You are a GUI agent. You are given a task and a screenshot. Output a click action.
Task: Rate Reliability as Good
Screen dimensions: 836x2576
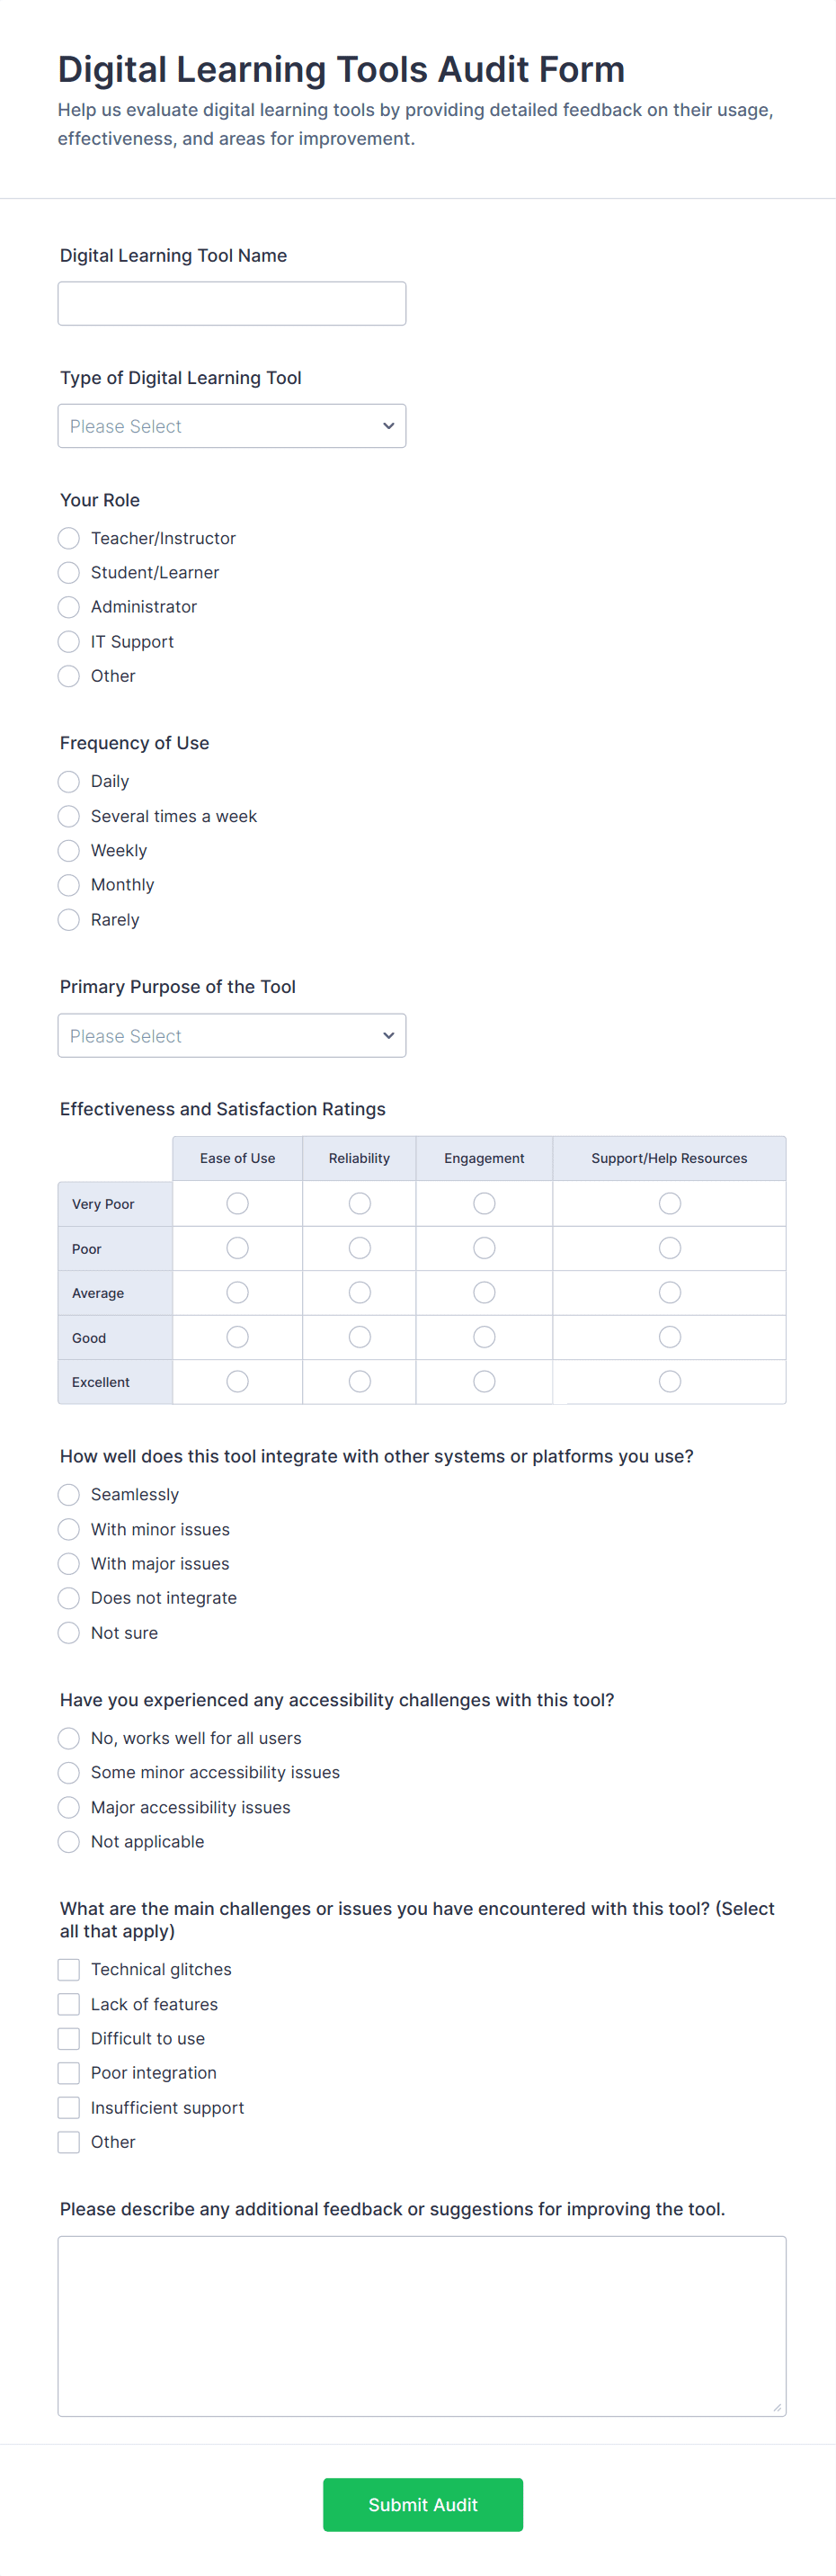point(359,1337)
